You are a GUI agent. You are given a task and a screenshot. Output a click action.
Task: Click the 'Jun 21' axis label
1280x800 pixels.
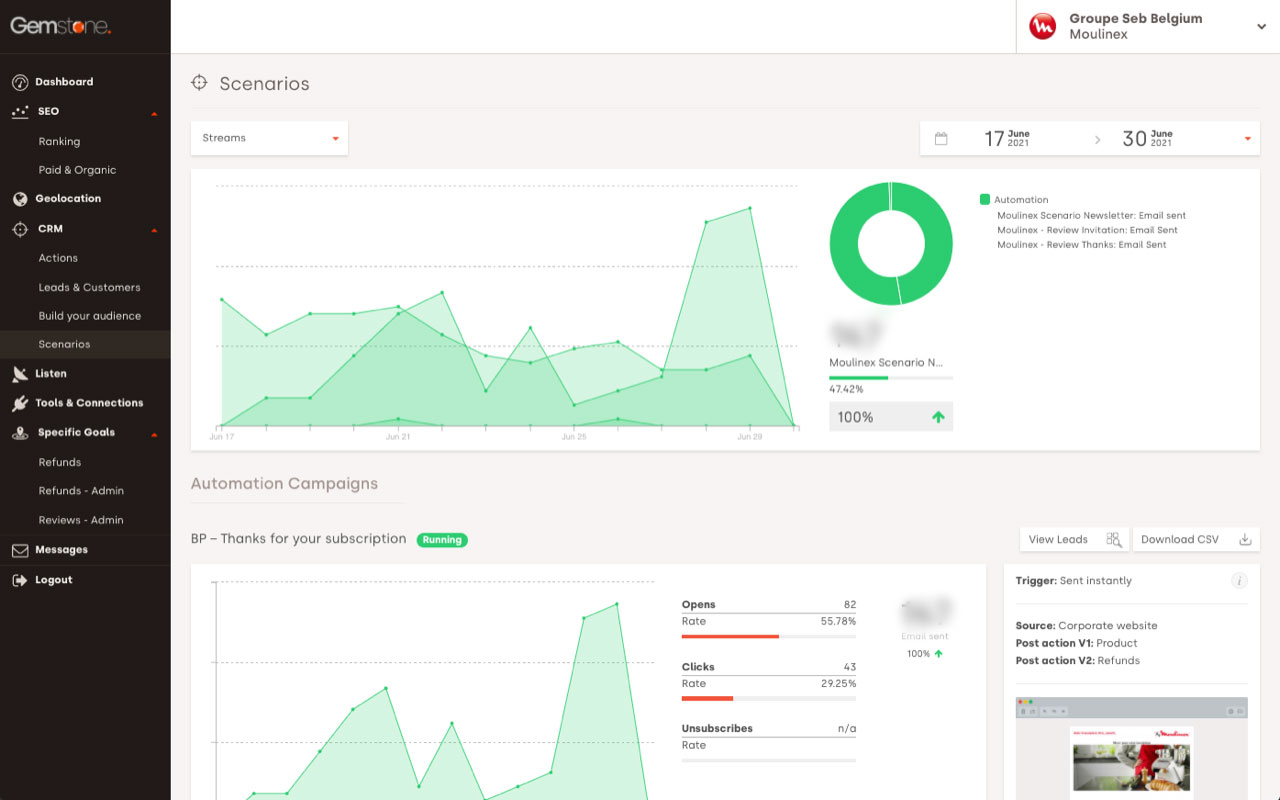(398, 437)
